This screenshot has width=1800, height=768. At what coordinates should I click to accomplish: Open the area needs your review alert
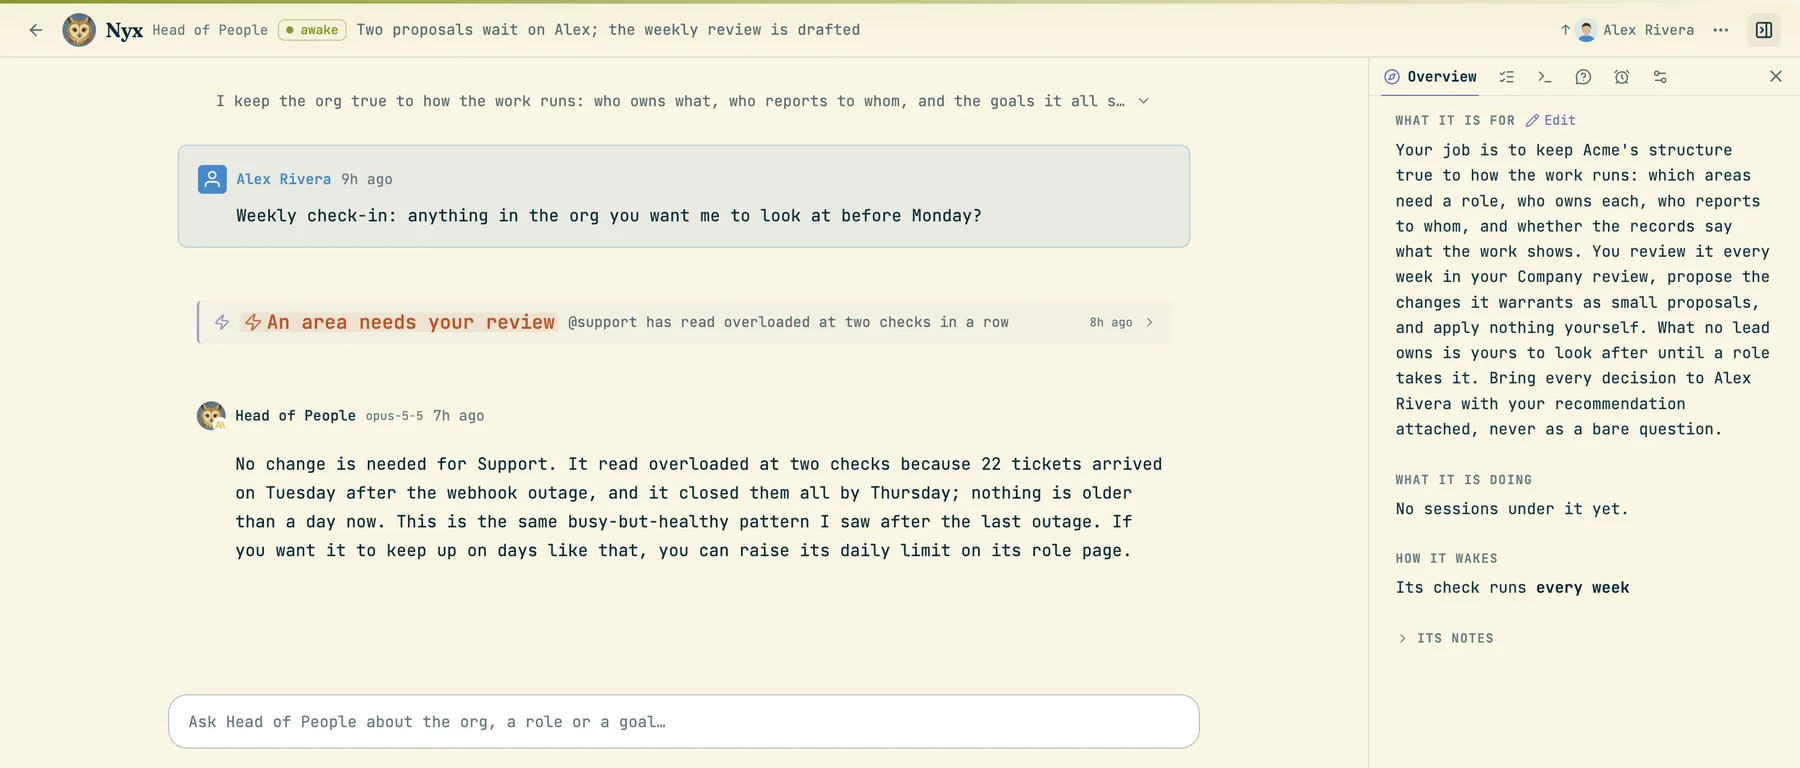(x=684, y=322)
